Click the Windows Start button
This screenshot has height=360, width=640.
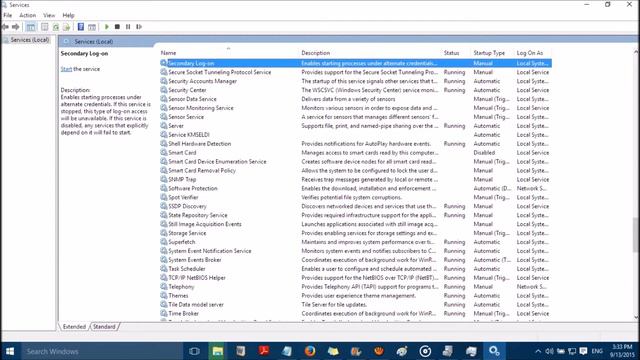(10, 351)
